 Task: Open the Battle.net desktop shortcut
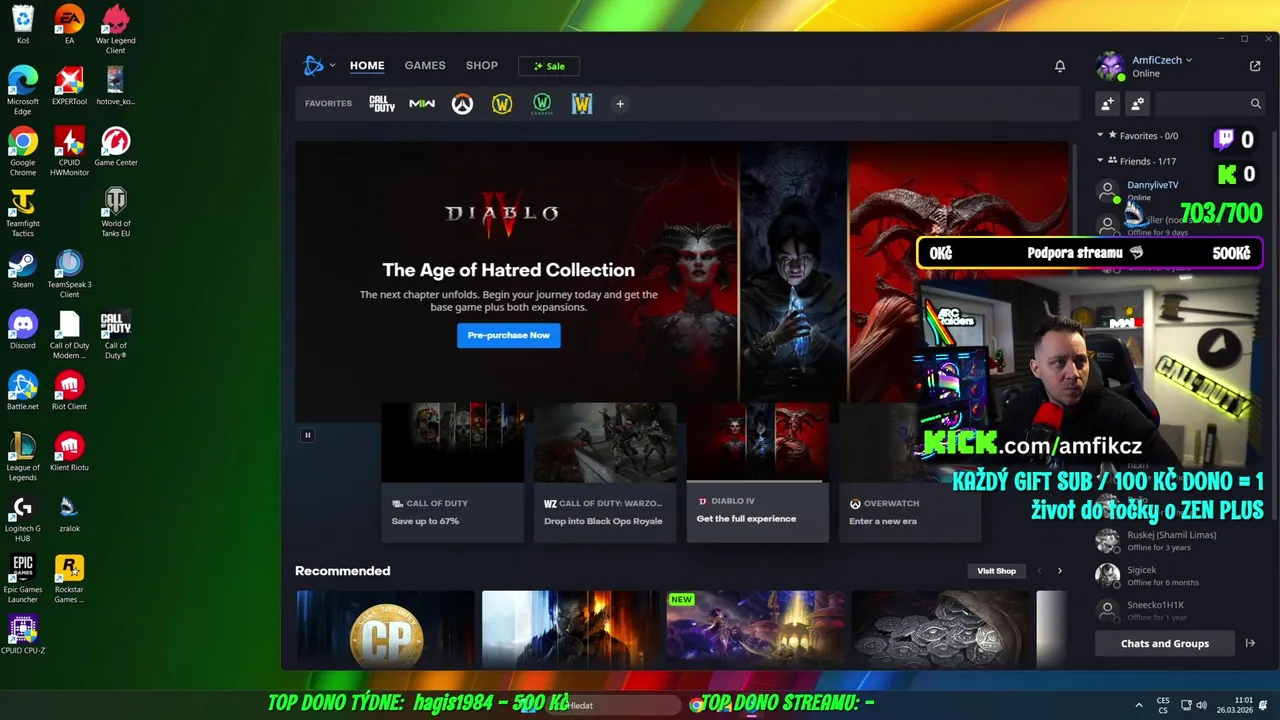pyautogui.click(x=23, y=391)
